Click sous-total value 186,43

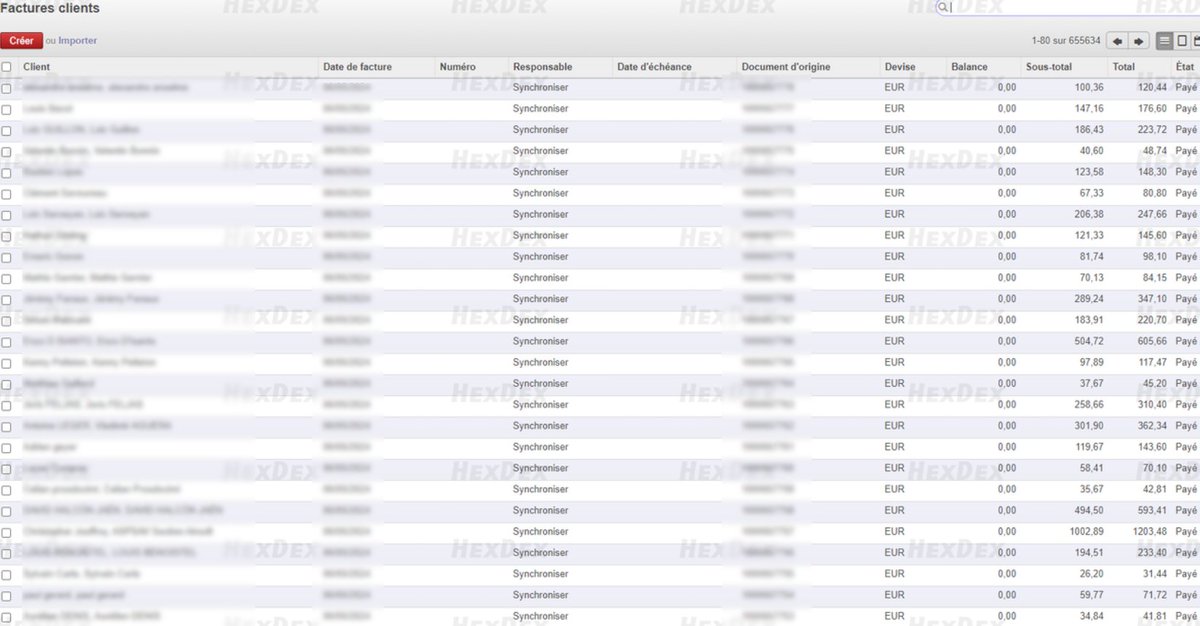[1089, 130]
